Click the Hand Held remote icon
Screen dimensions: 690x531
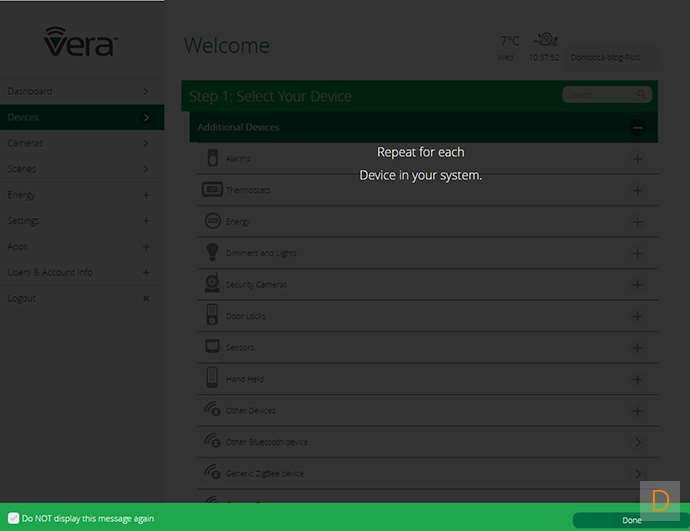point(212,378)
